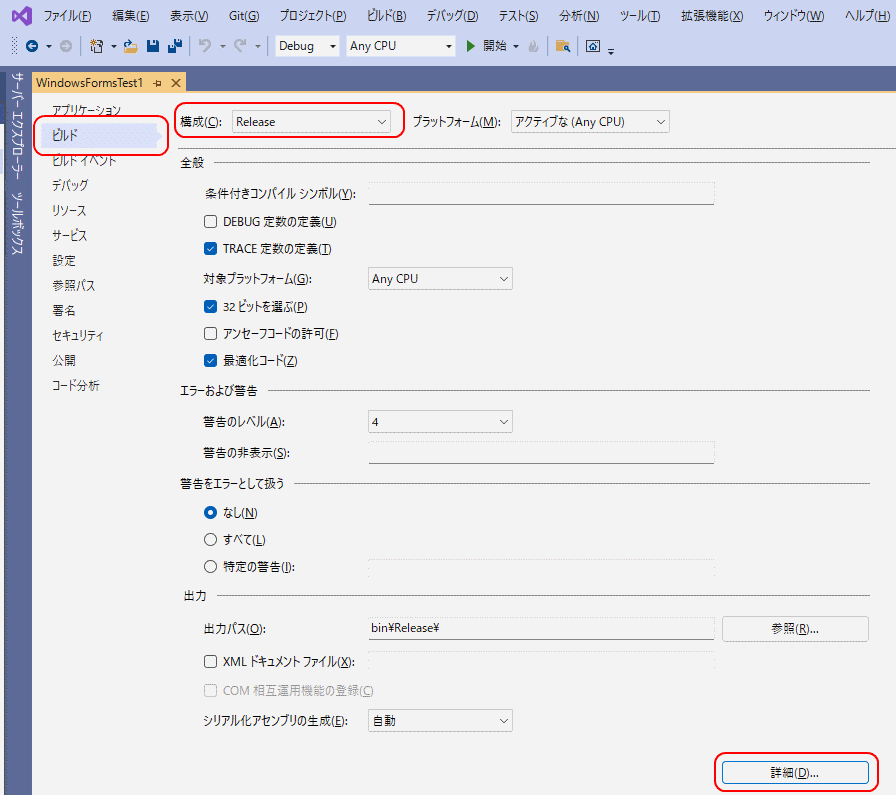This screenshot has height=795, width=896.
Task: Navigate backward with the blue arrow
Action: point(32,46)
